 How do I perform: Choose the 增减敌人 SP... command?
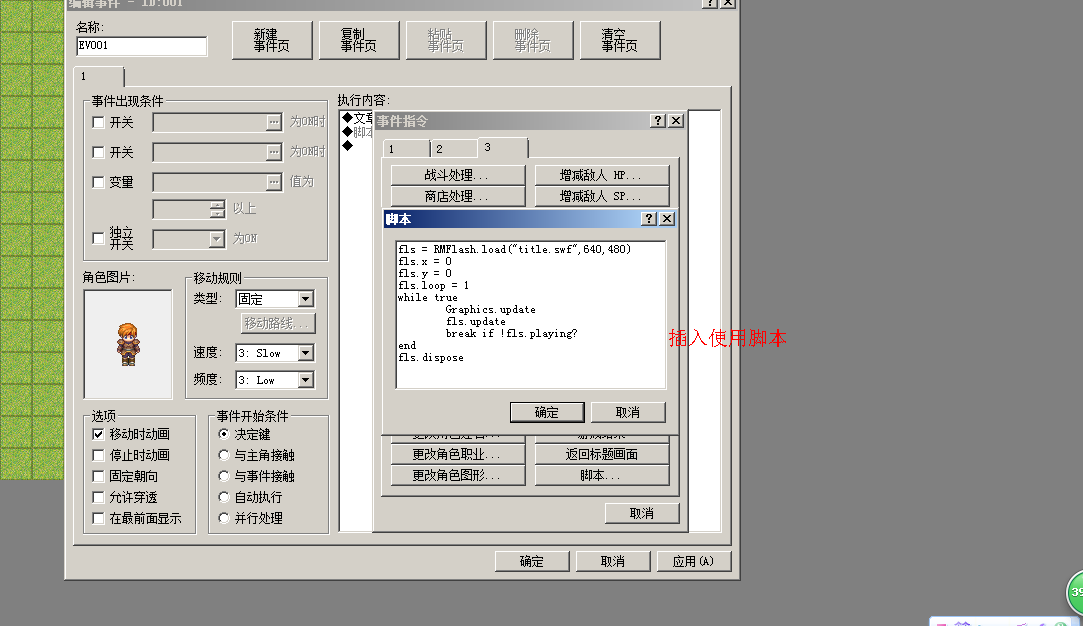602,196
